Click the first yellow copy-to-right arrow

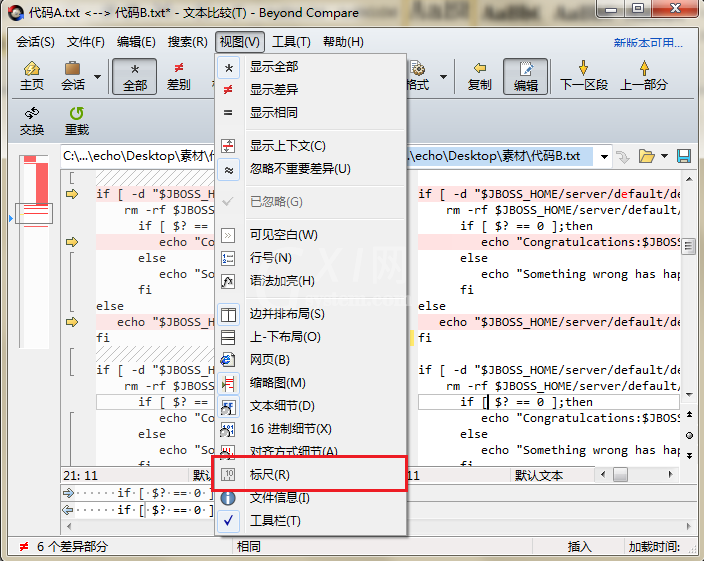click(x=72, y=194)
